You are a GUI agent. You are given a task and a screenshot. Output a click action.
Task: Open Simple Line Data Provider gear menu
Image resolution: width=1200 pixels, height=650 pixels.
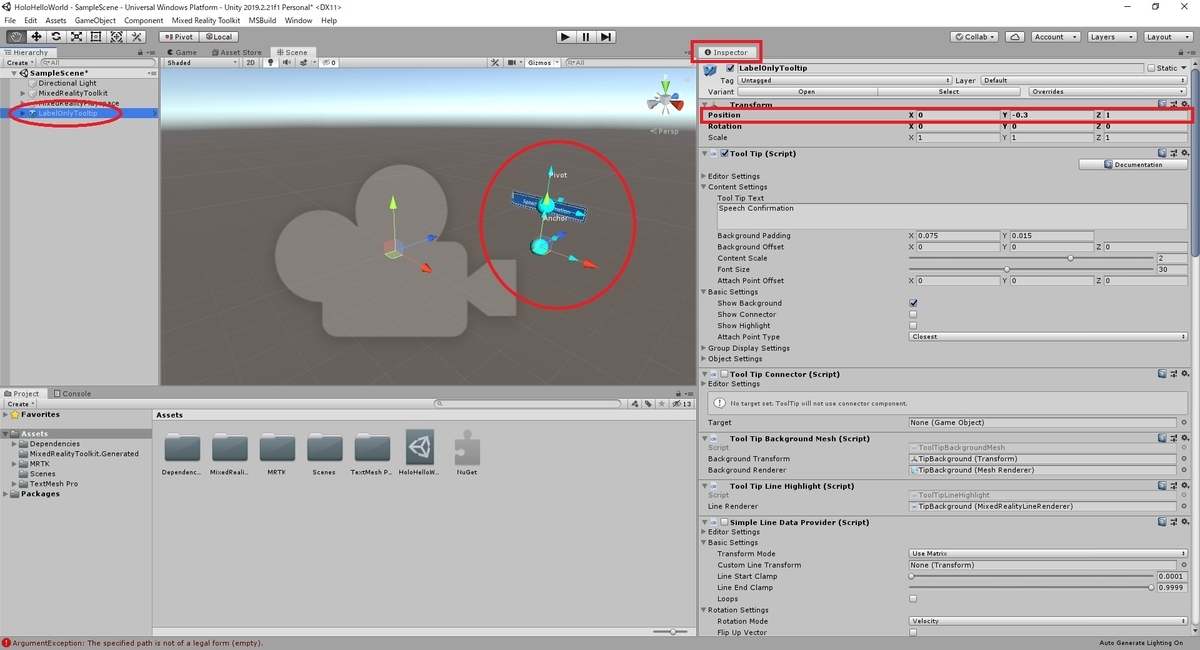pyautogui.click(x=1185, y=522)
